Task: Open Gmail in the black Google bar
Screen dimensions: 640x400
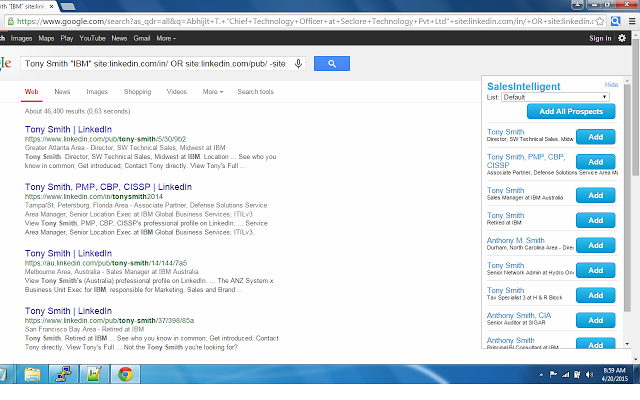Action: pos(142,38)
